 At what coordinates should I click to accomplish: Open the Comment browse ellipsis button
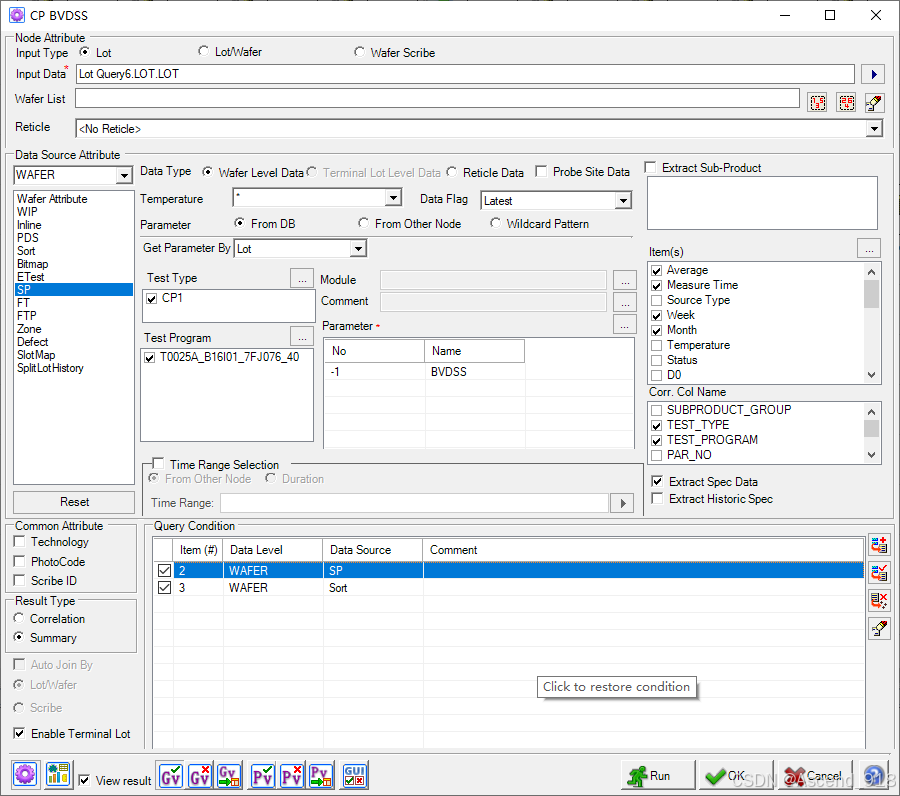[x=624, y=302]
